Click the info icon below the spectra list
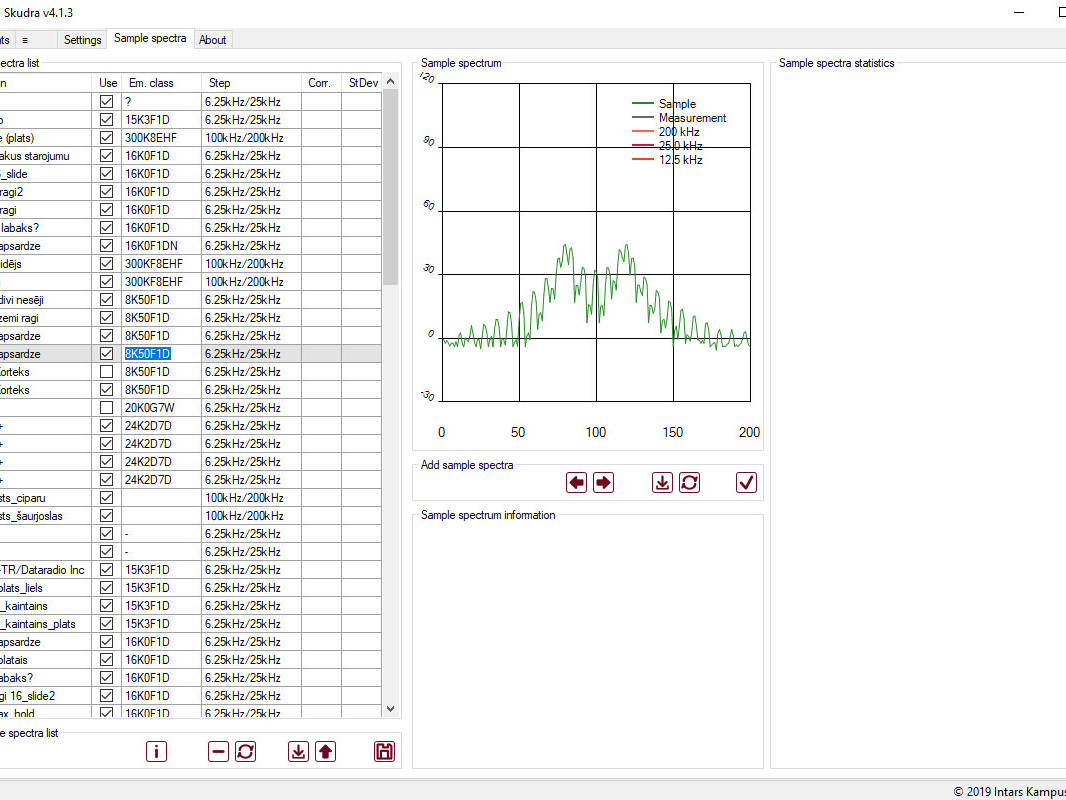This screenshot has width=1066, height=800. point(156,751)
